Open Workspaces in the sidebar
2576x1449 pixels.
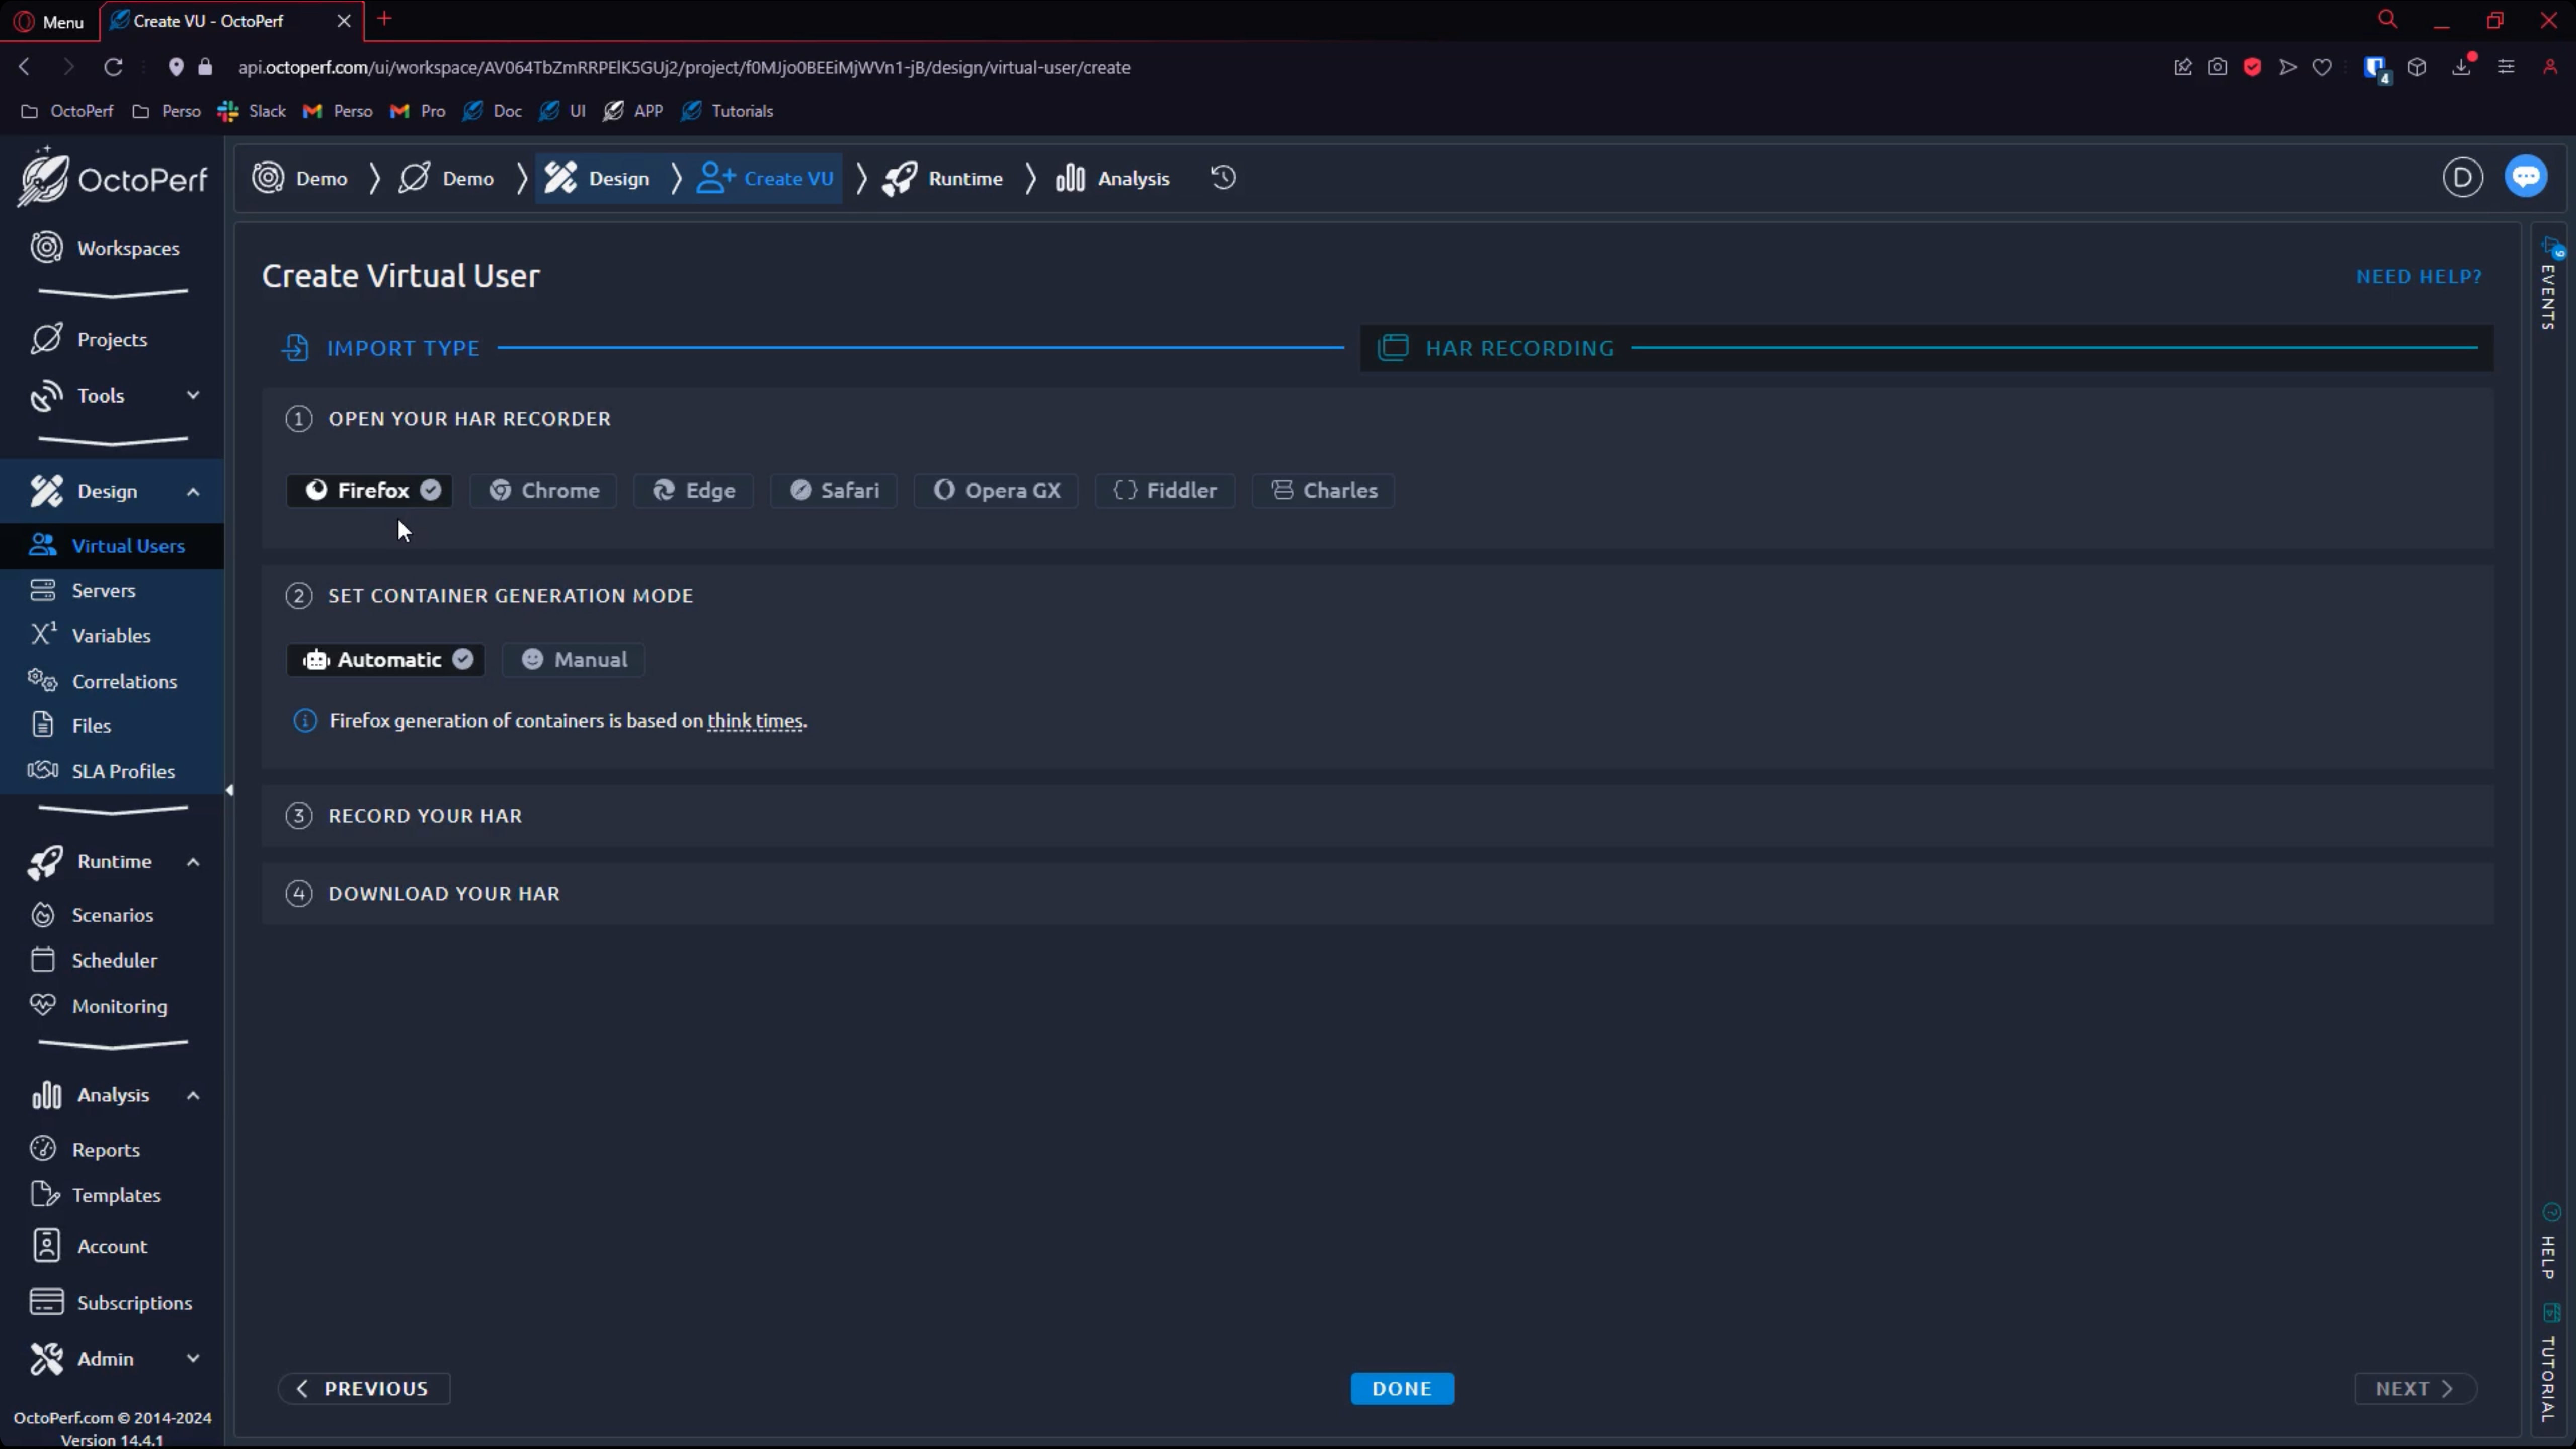coord(112,248)
